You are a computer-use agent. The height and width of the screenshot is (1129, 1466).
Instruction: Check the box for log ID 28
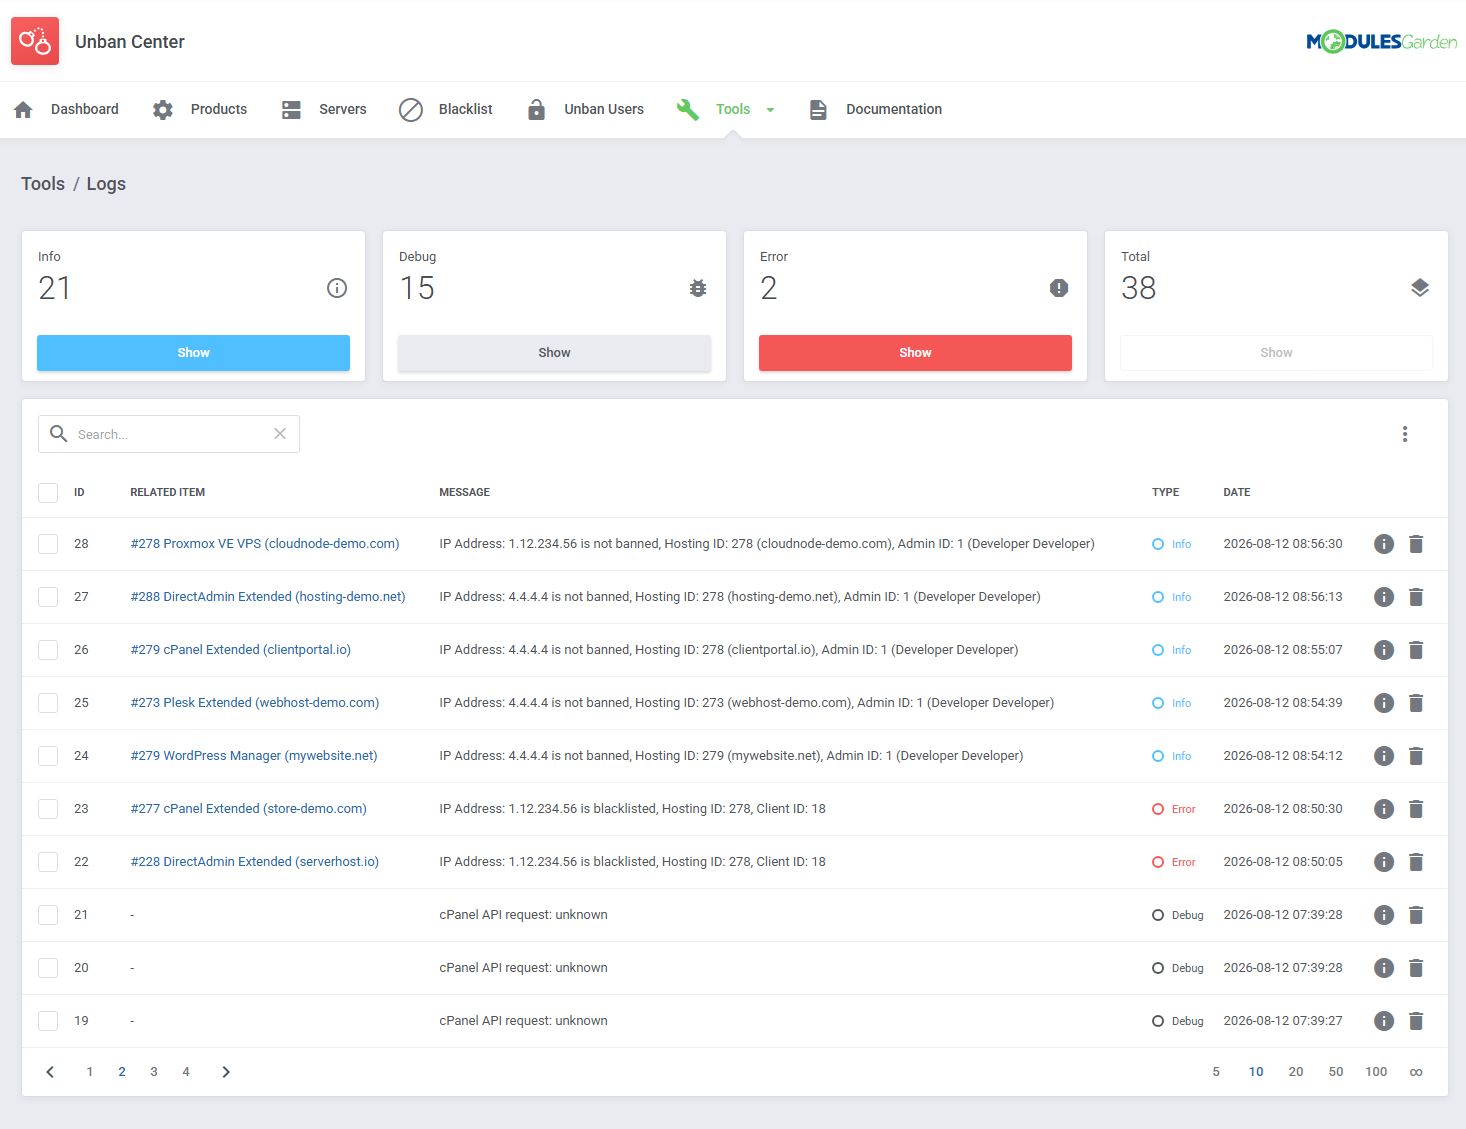coord(48,544)
